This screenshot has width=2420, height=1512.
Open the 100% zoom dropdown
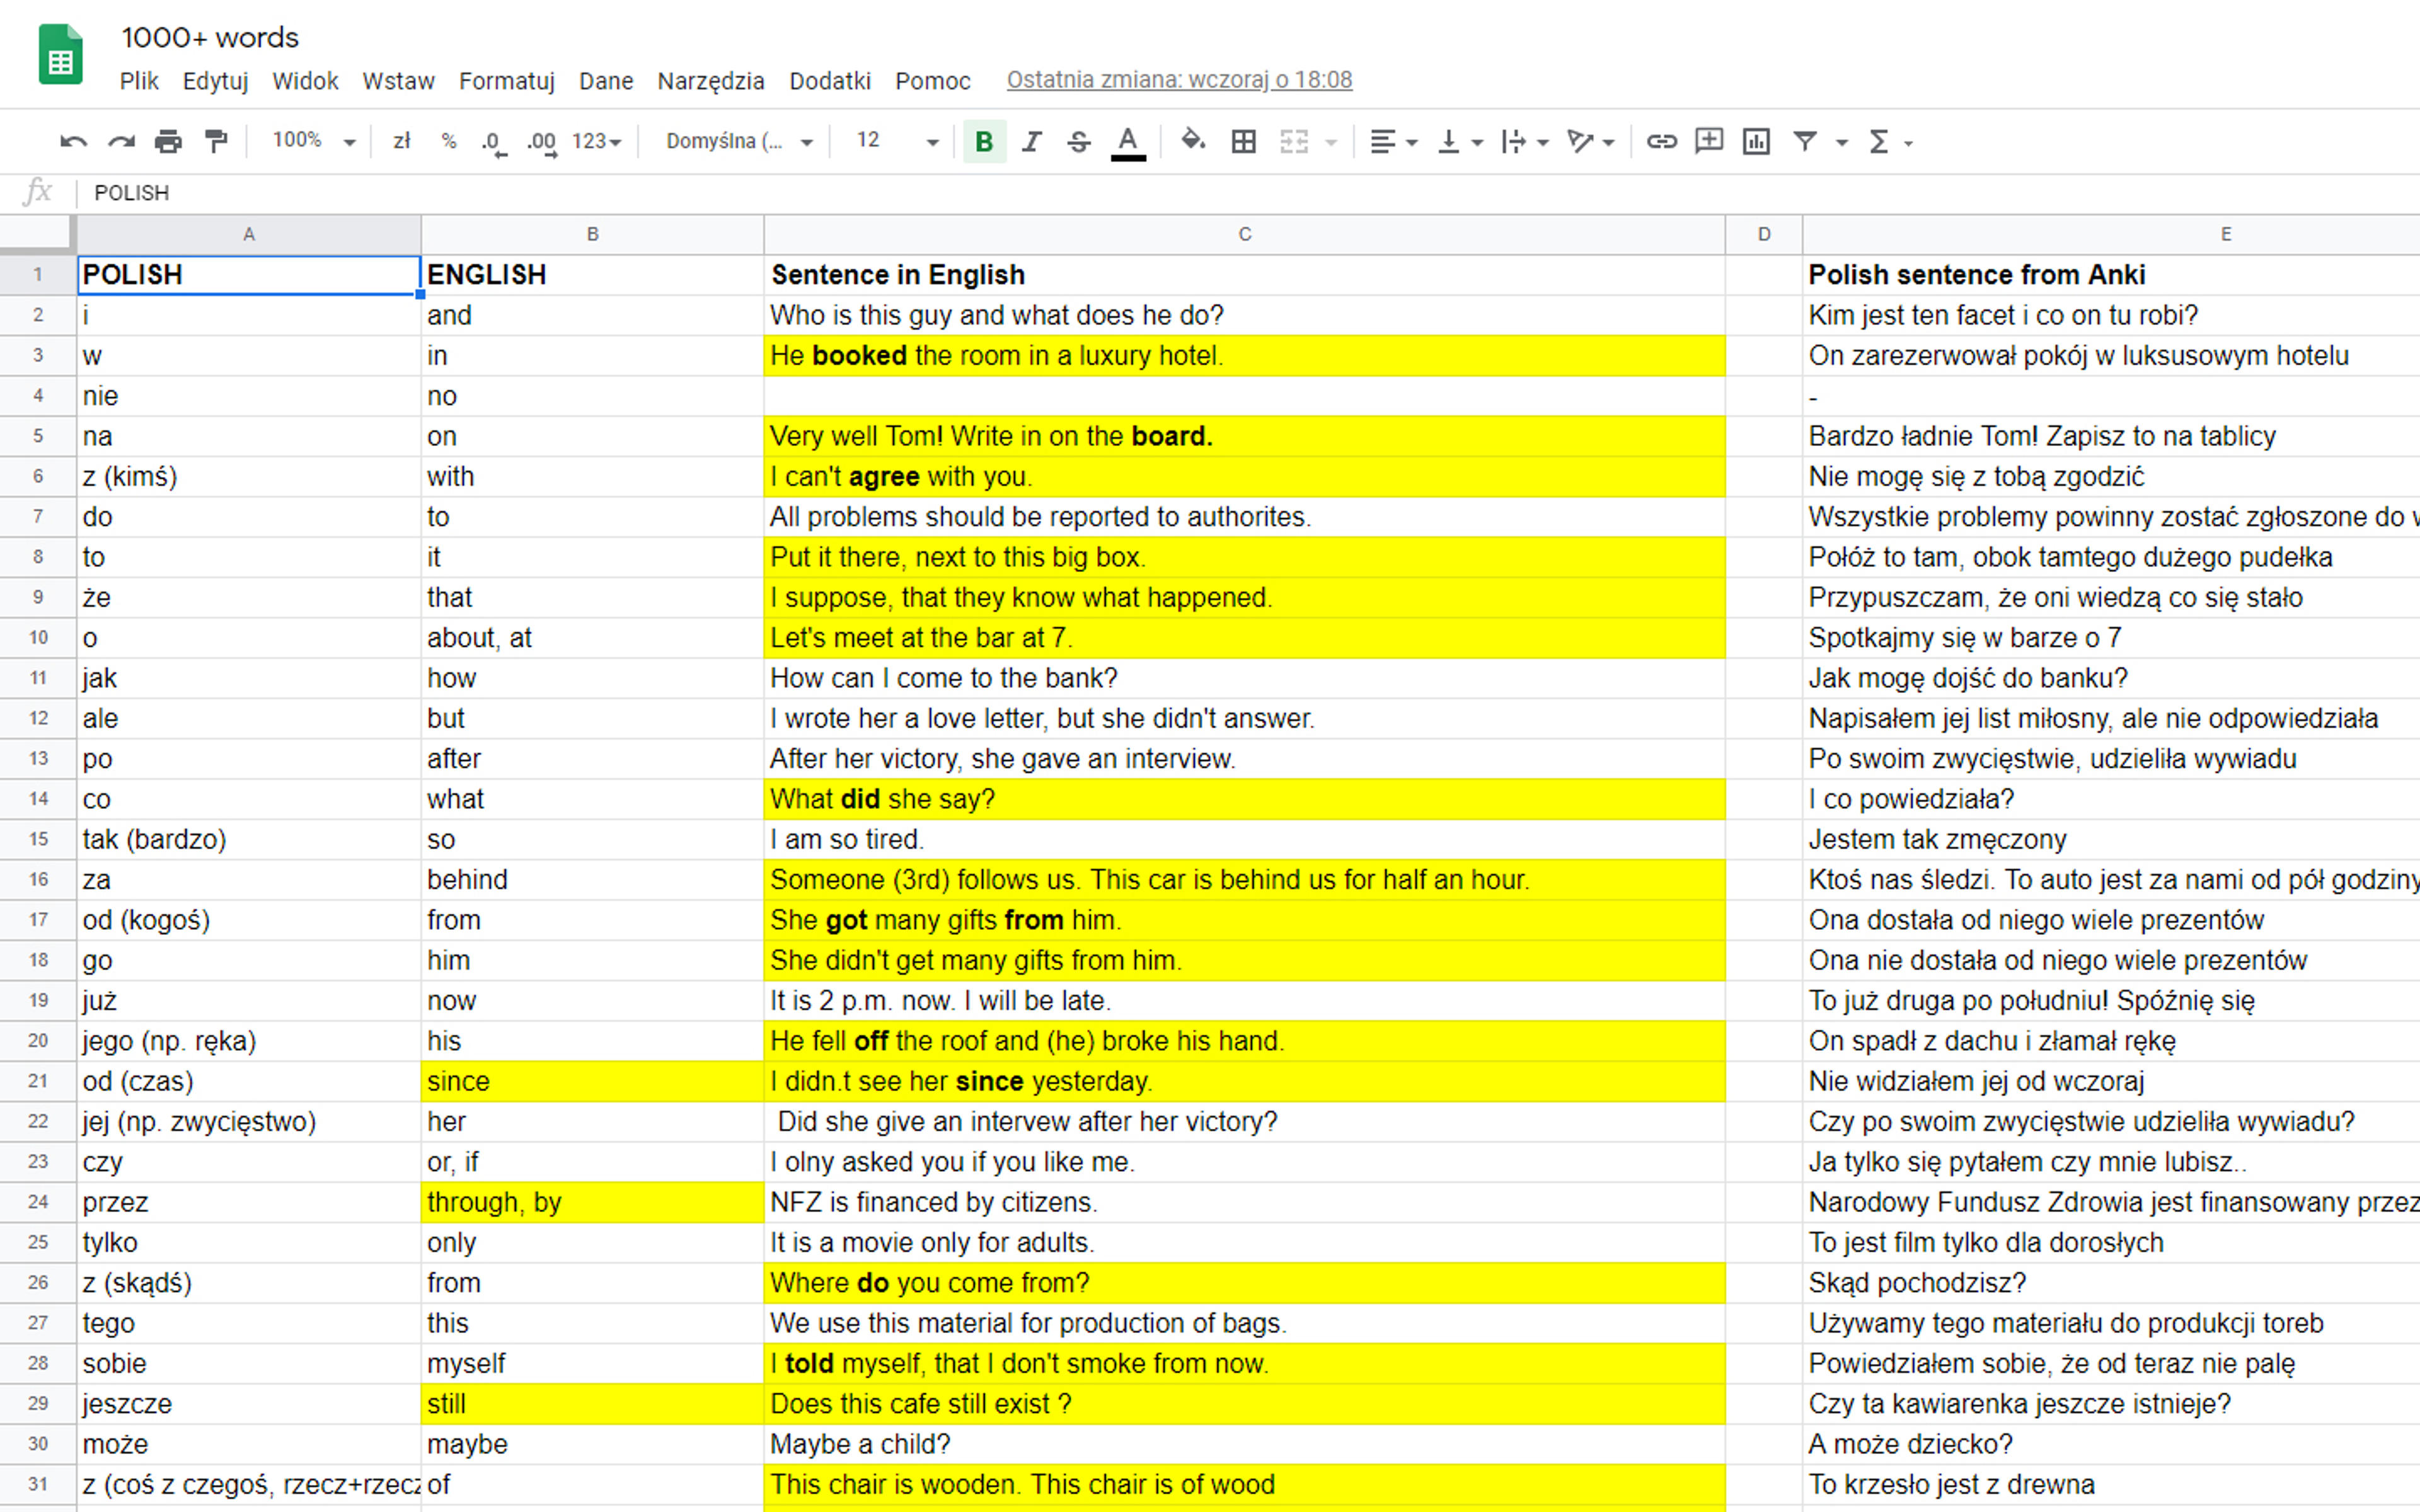point(313,141)
